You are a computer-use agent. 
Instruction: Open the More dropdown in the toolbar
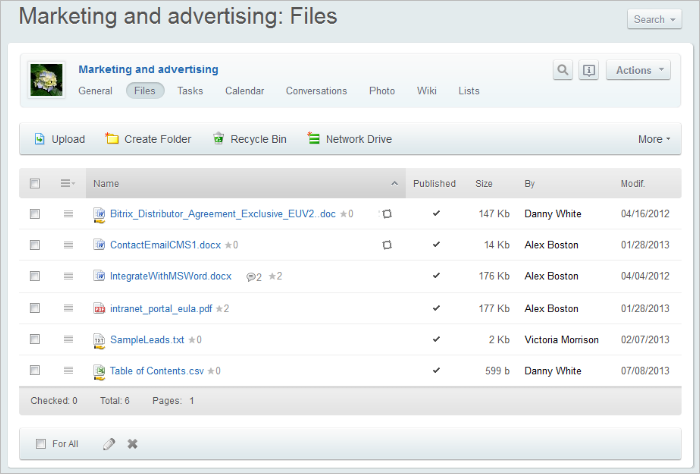click(x=655, y=139)
